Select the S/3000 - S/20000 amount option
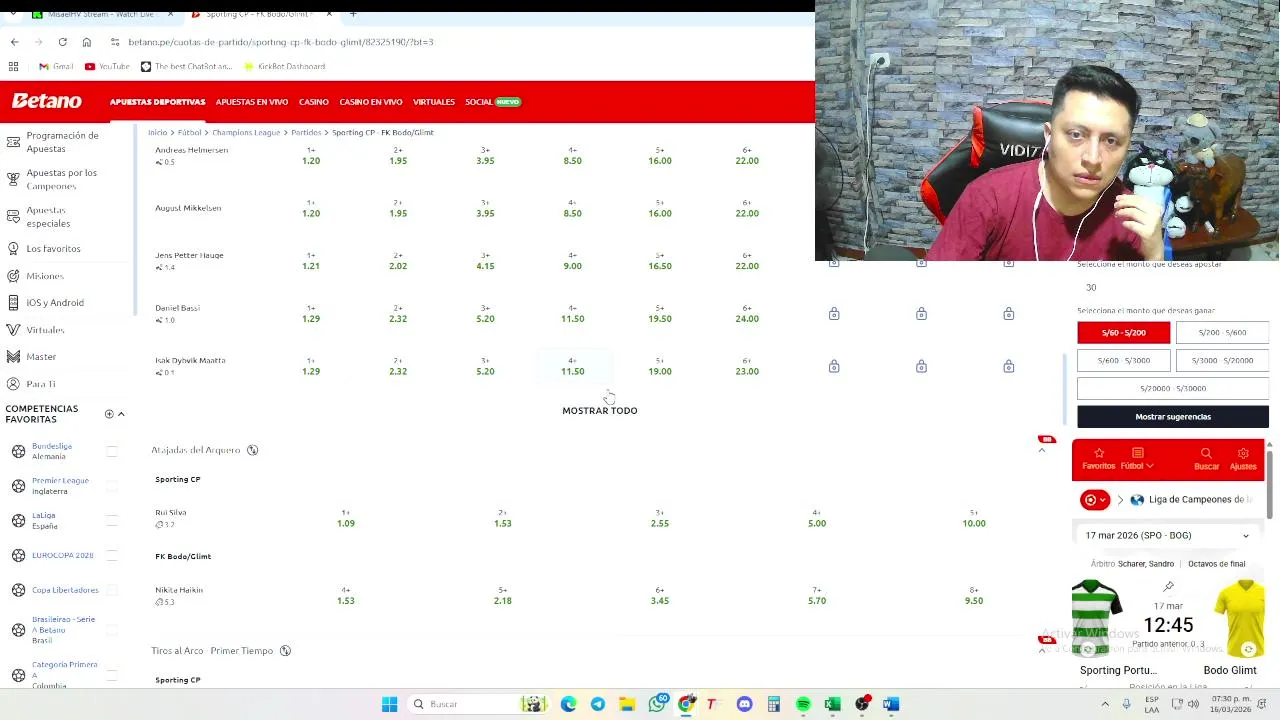The image size is (1280, 720). click(1222, 361)
